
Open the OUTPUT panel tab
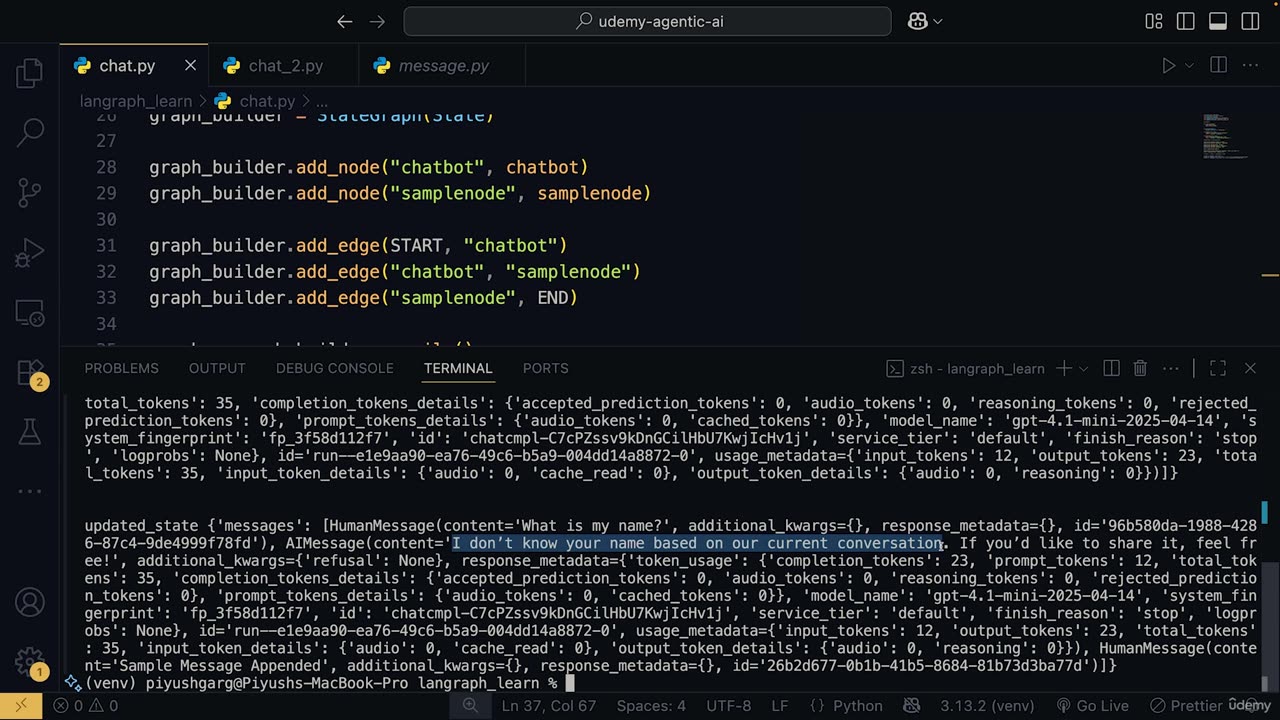(217, 368)
